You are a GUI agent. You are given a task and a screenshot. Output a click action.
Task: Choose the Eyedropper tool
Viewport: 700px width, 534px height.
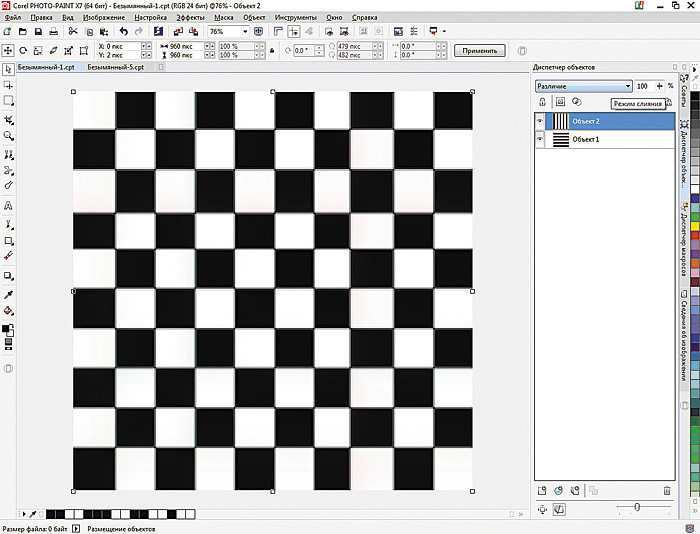click(x=8, y=294)
